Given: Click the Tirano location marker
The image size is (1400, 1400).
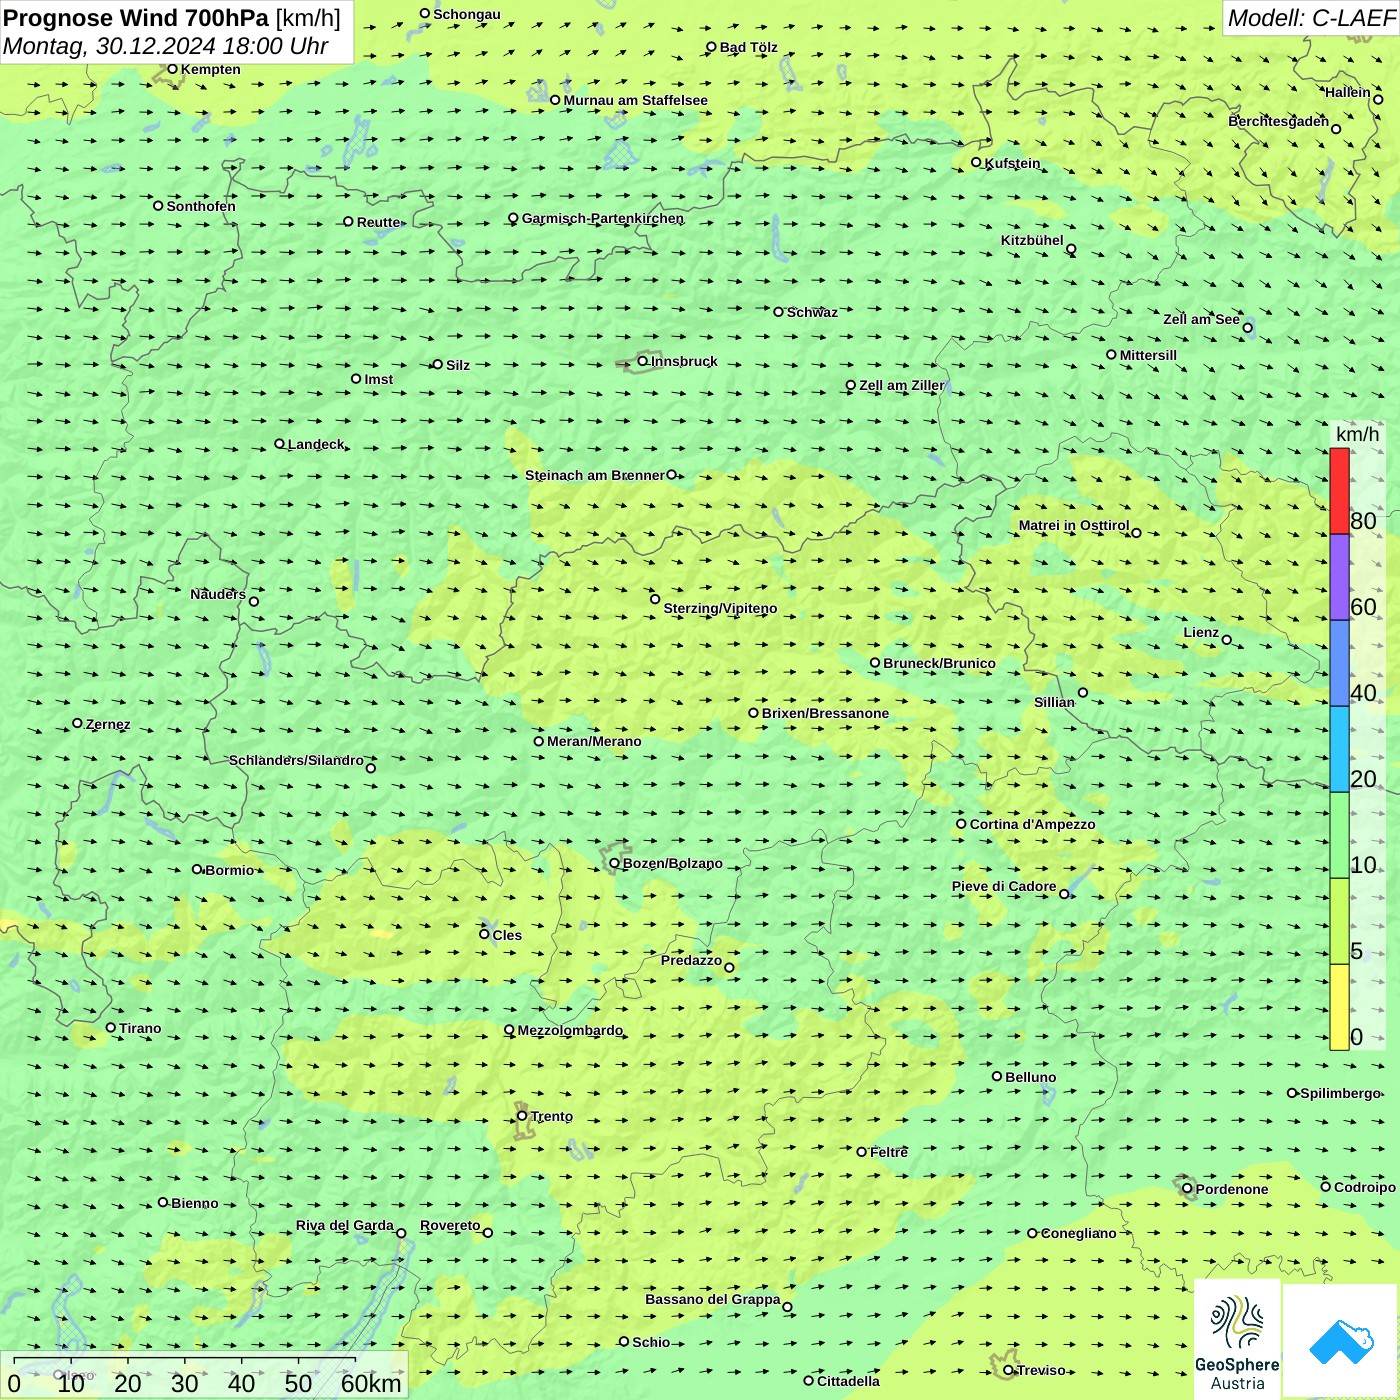Looking at the screenshot, I should 111,1027.
